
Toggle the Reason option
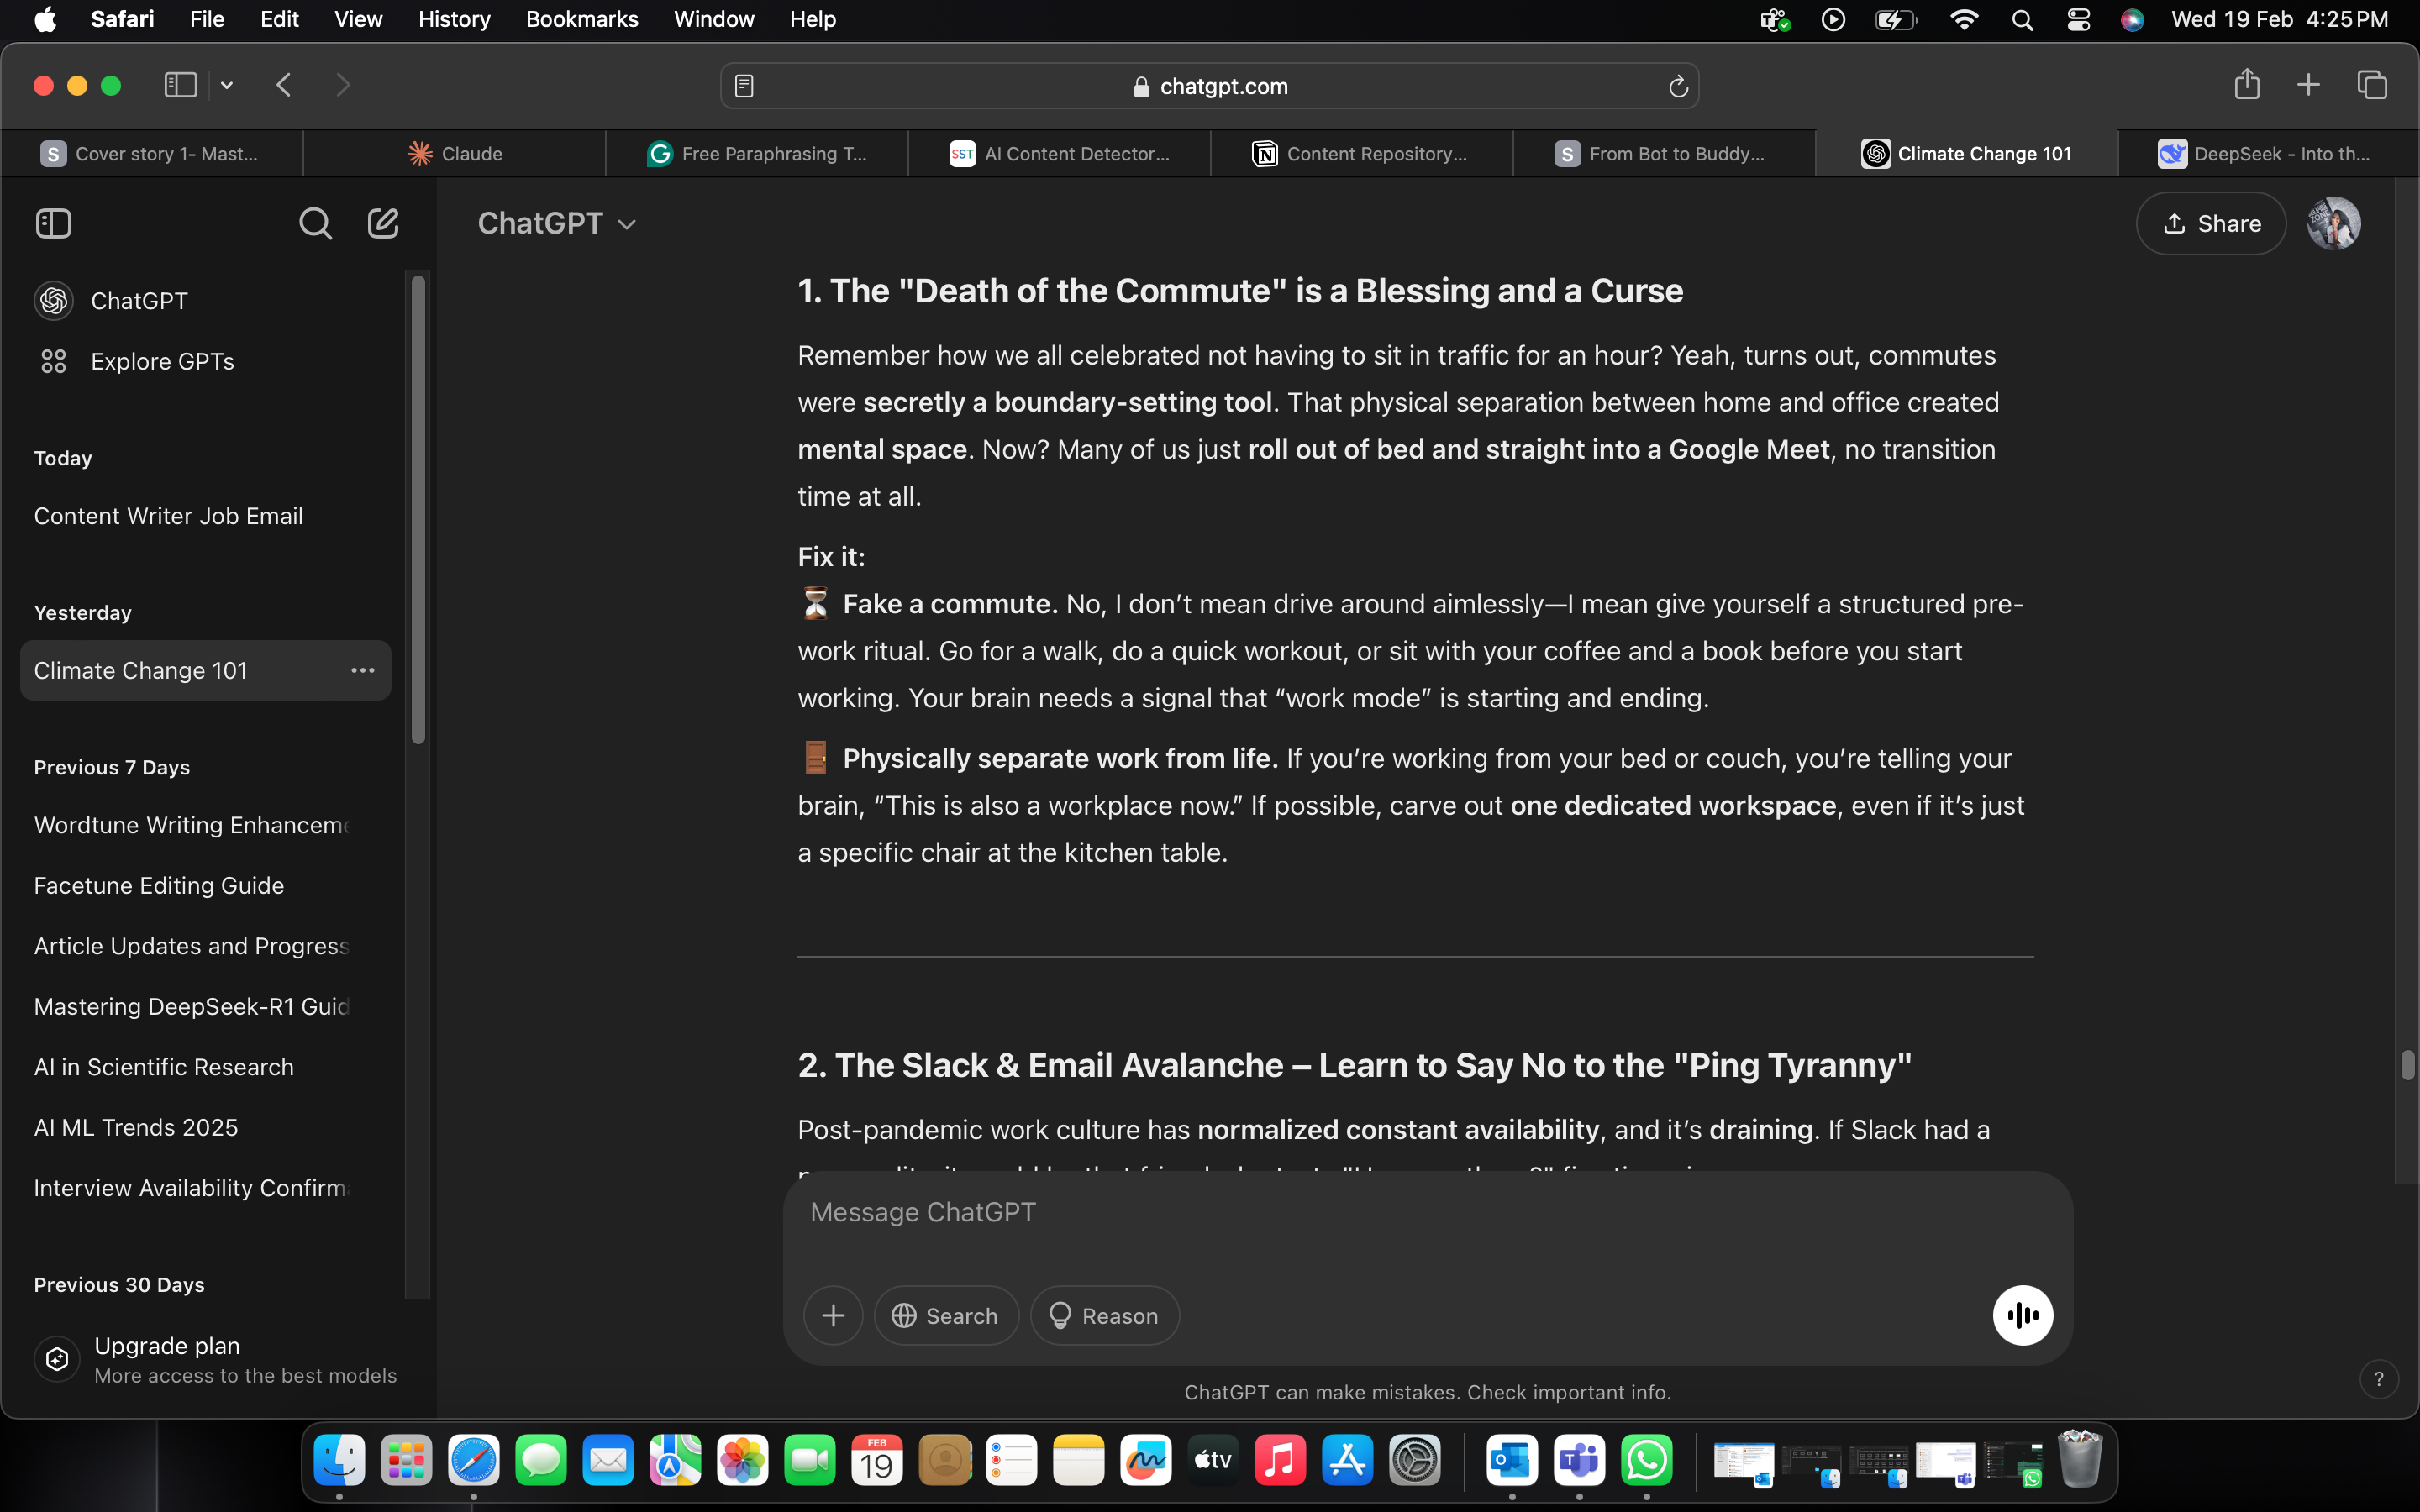[1104, 1315]
